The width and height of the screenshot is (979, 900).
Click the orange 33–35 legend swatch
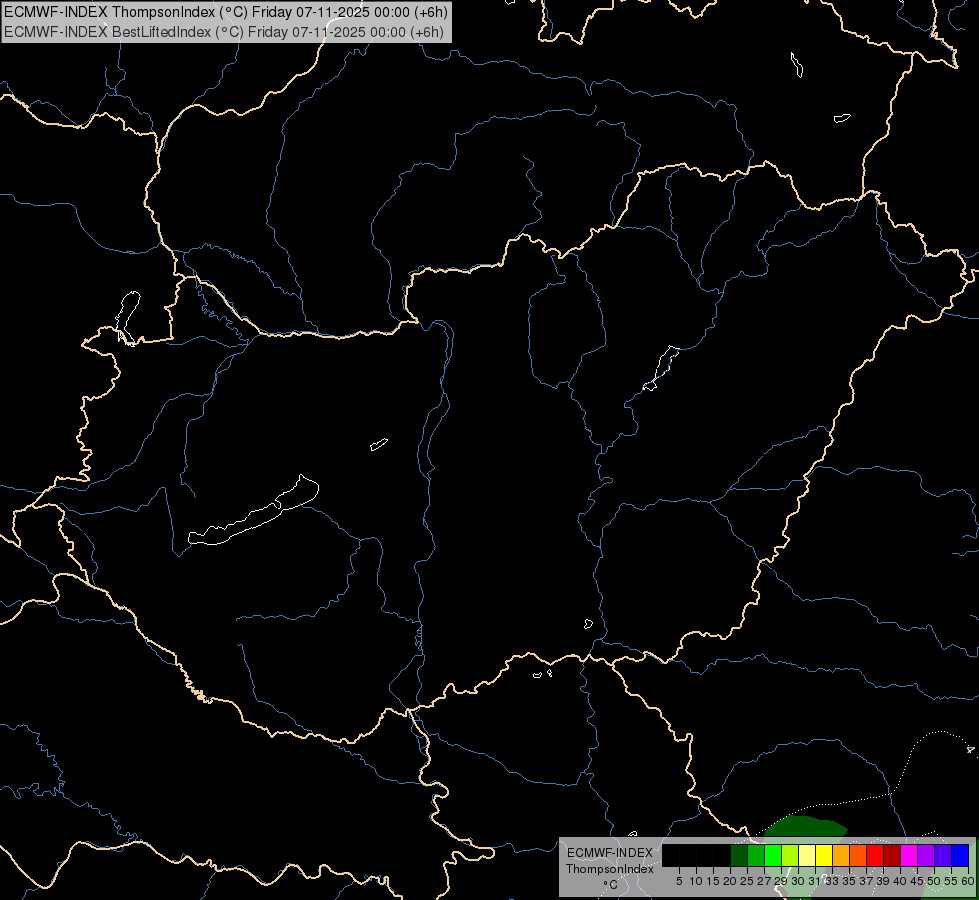tap(841, 855)
